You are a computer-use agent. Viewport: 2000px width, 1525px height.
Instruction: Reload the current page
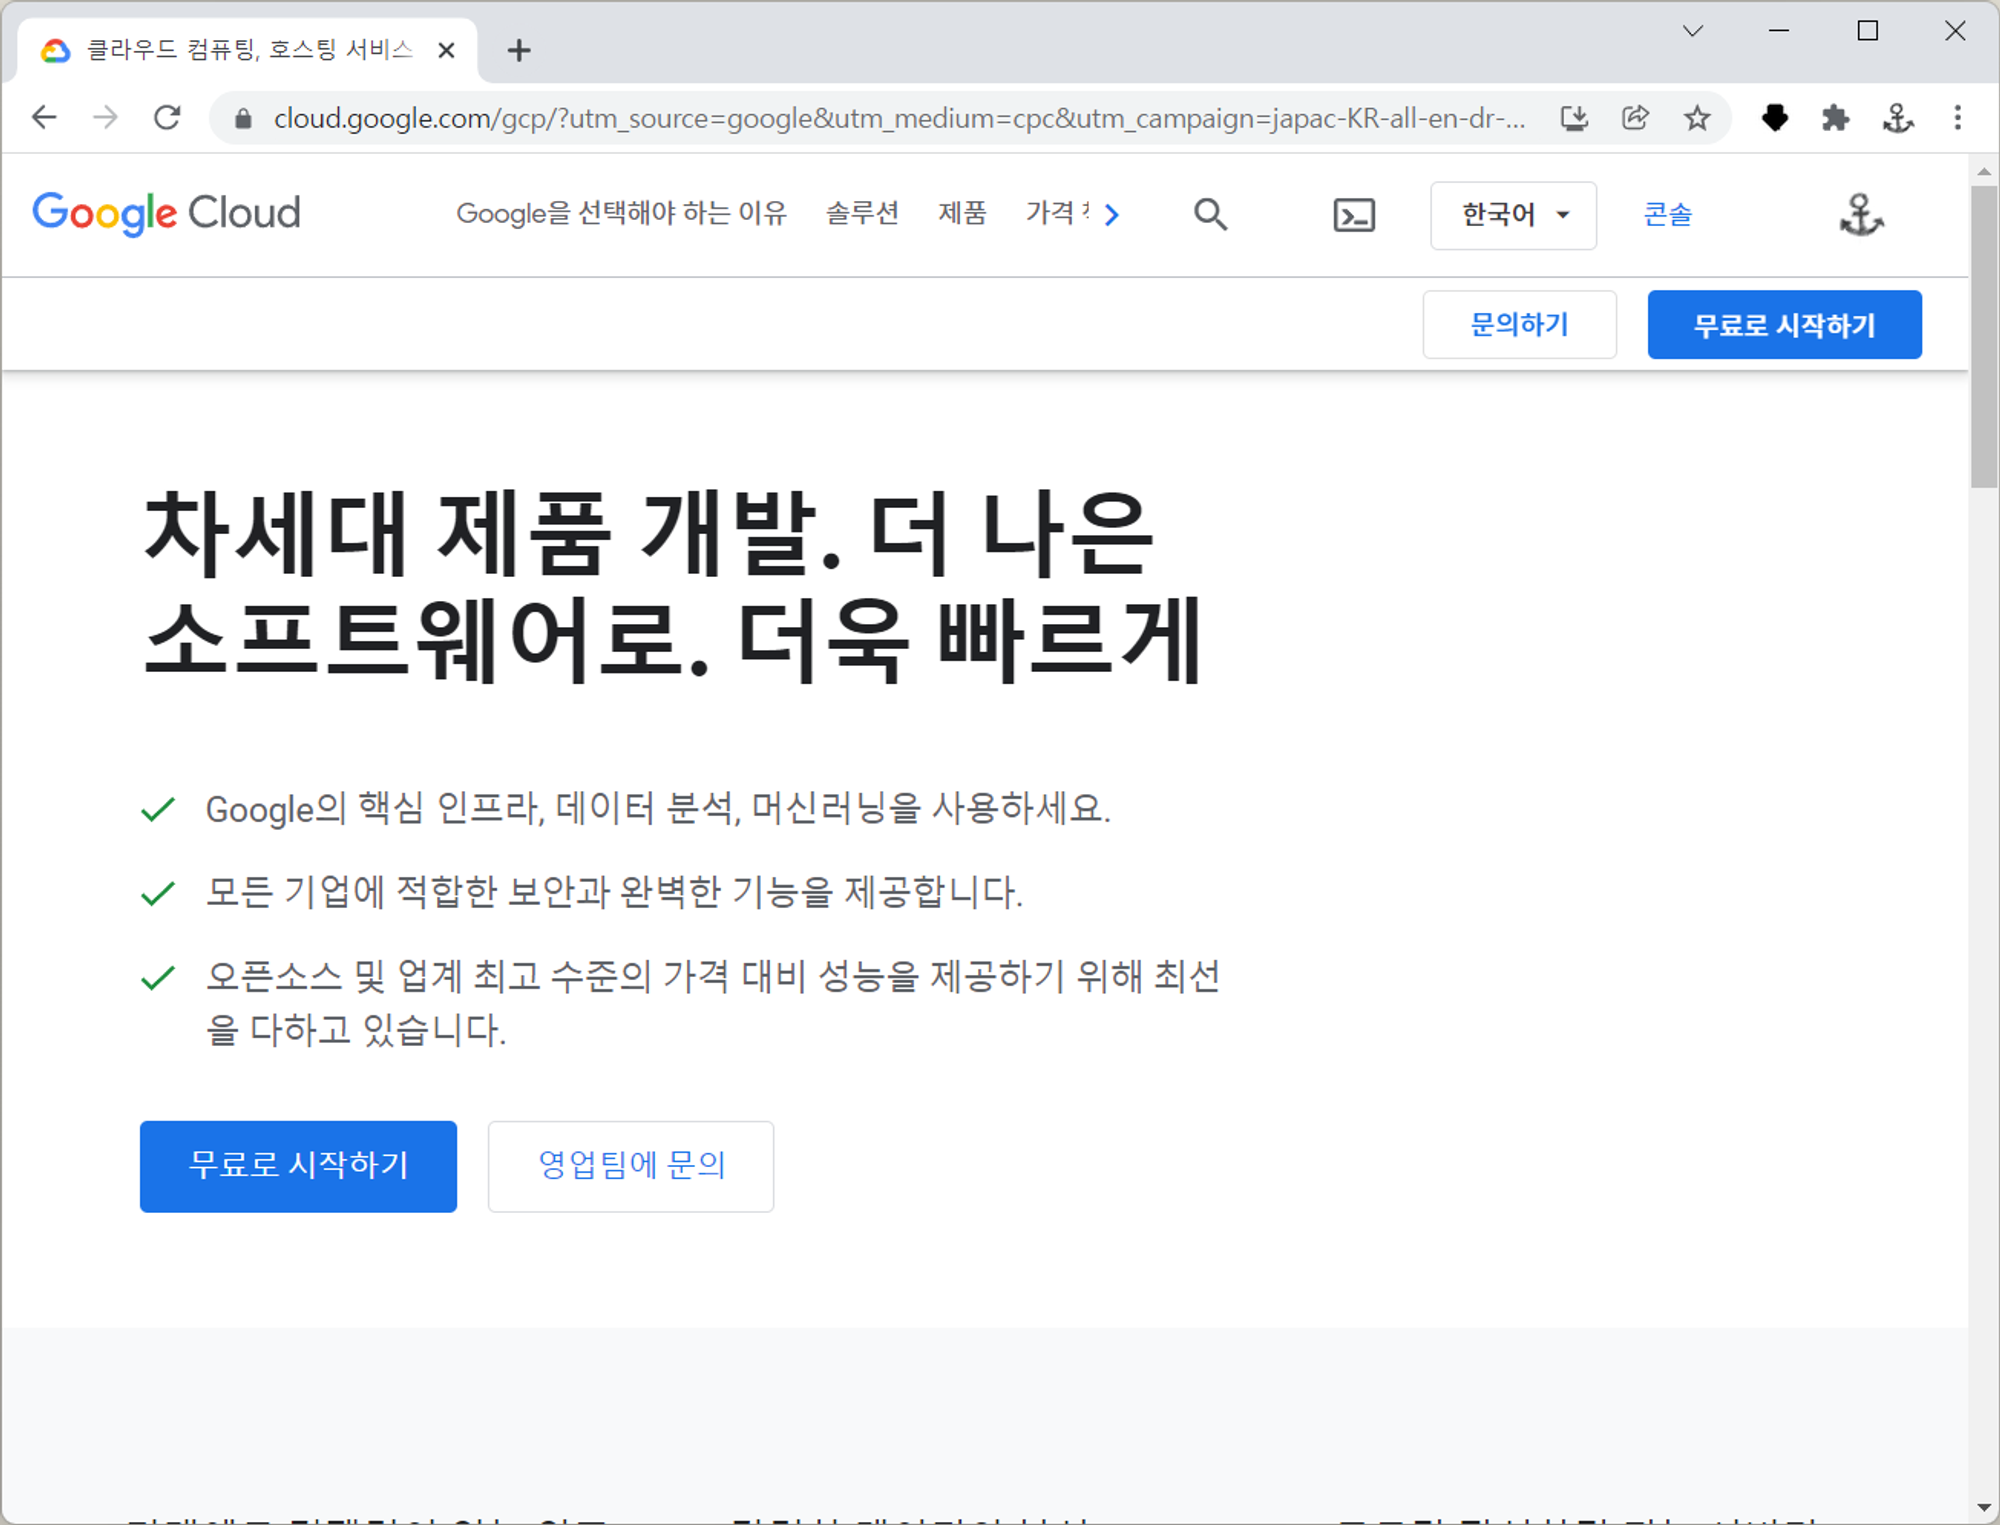click(x=167, y=118)
